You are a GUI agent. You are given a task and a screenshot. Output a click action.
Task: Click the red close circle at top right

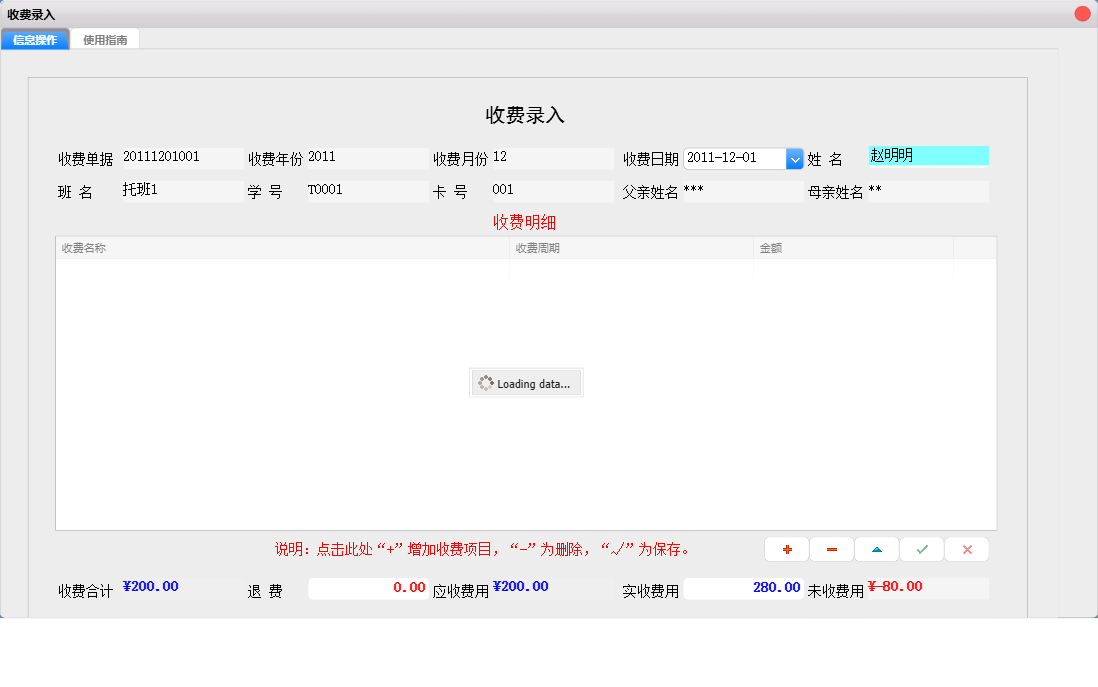tap(1081, 13)
